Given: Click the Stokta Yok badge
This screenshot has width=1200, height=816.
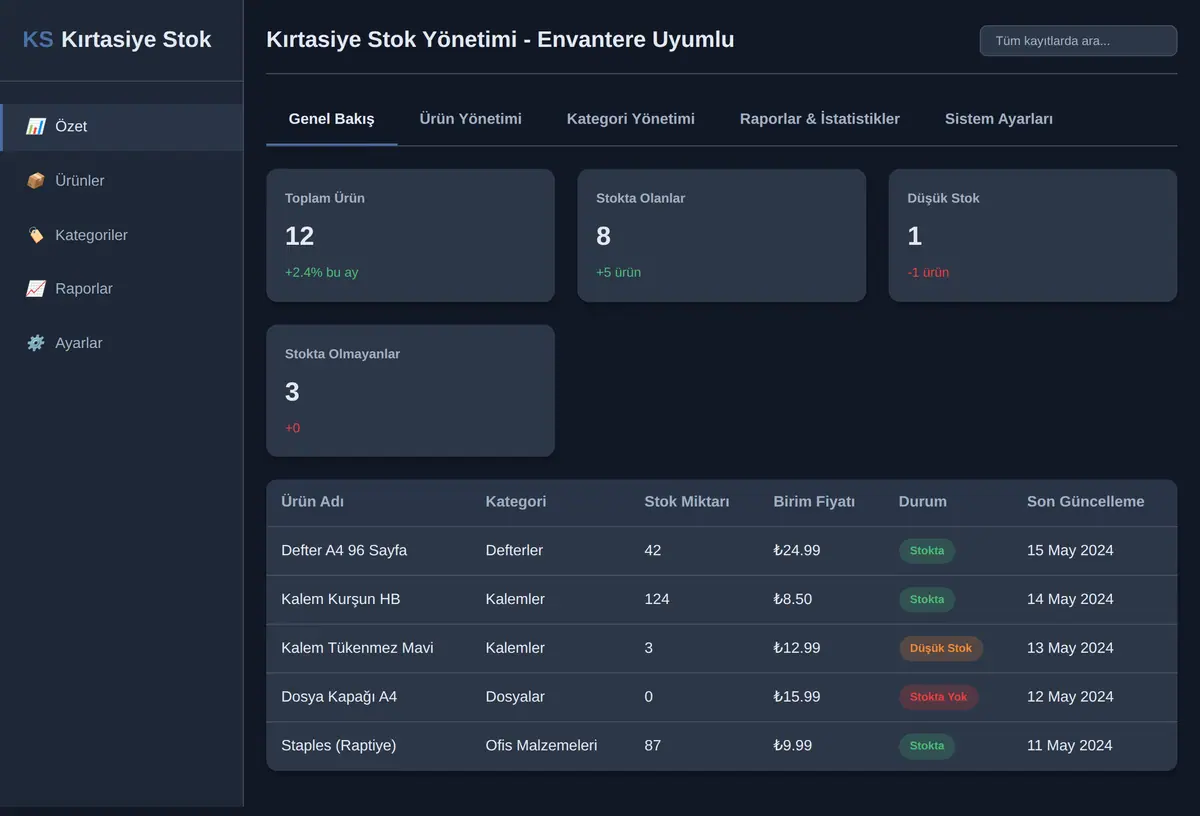Looking at the screenshot, I should pos(939,697).
